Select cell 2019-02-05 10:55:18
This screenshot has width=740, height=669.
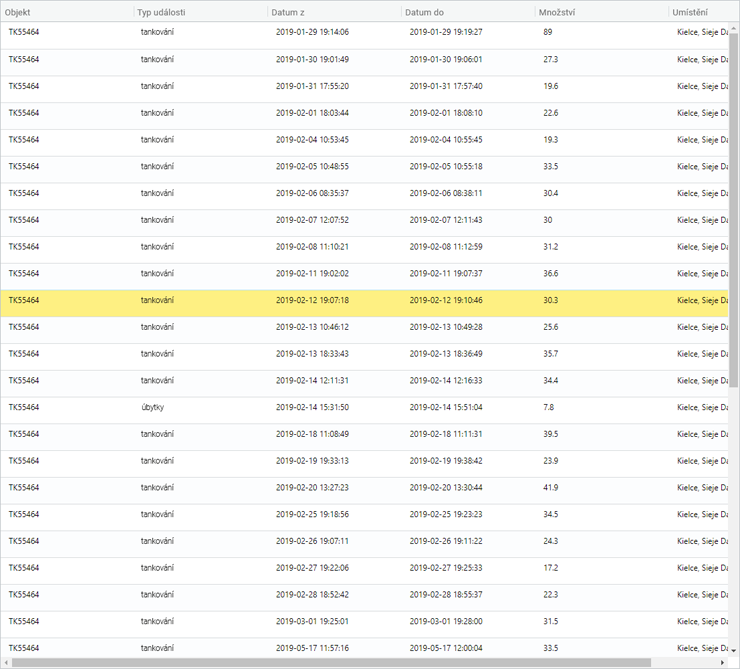click(446, 167)
